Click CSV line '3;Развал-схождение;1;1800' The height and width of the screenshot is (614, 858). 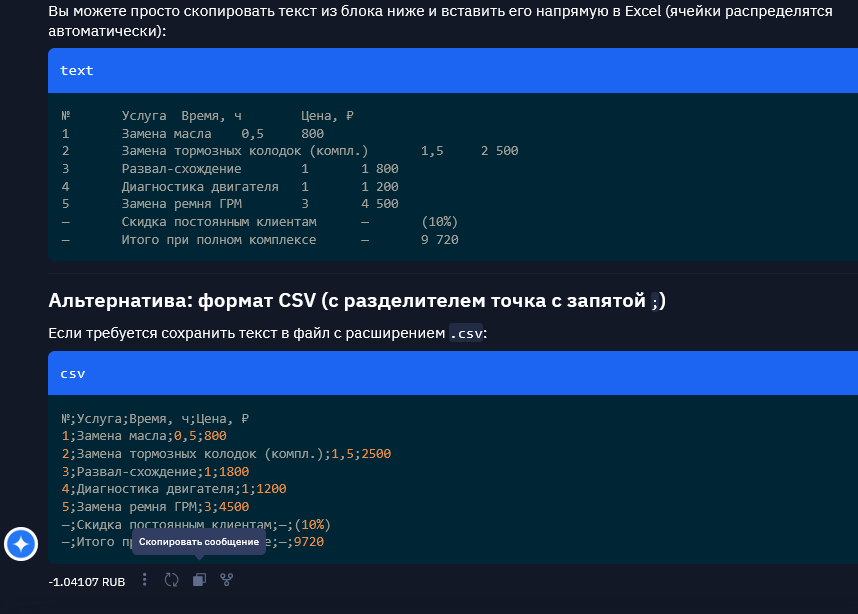point(155,472)
